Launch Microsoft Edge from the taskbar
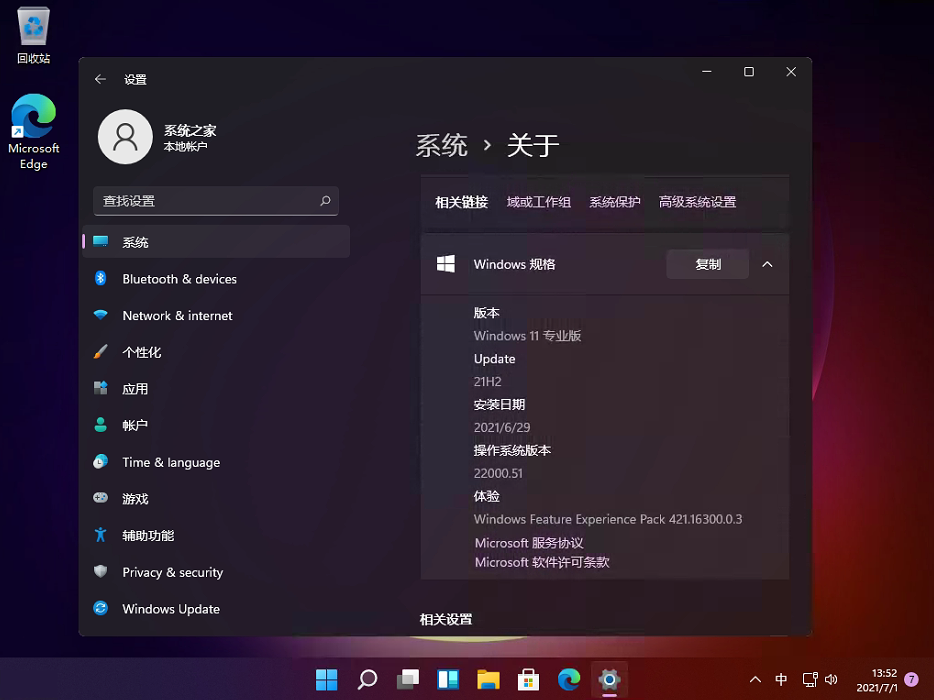 [568, 679]
